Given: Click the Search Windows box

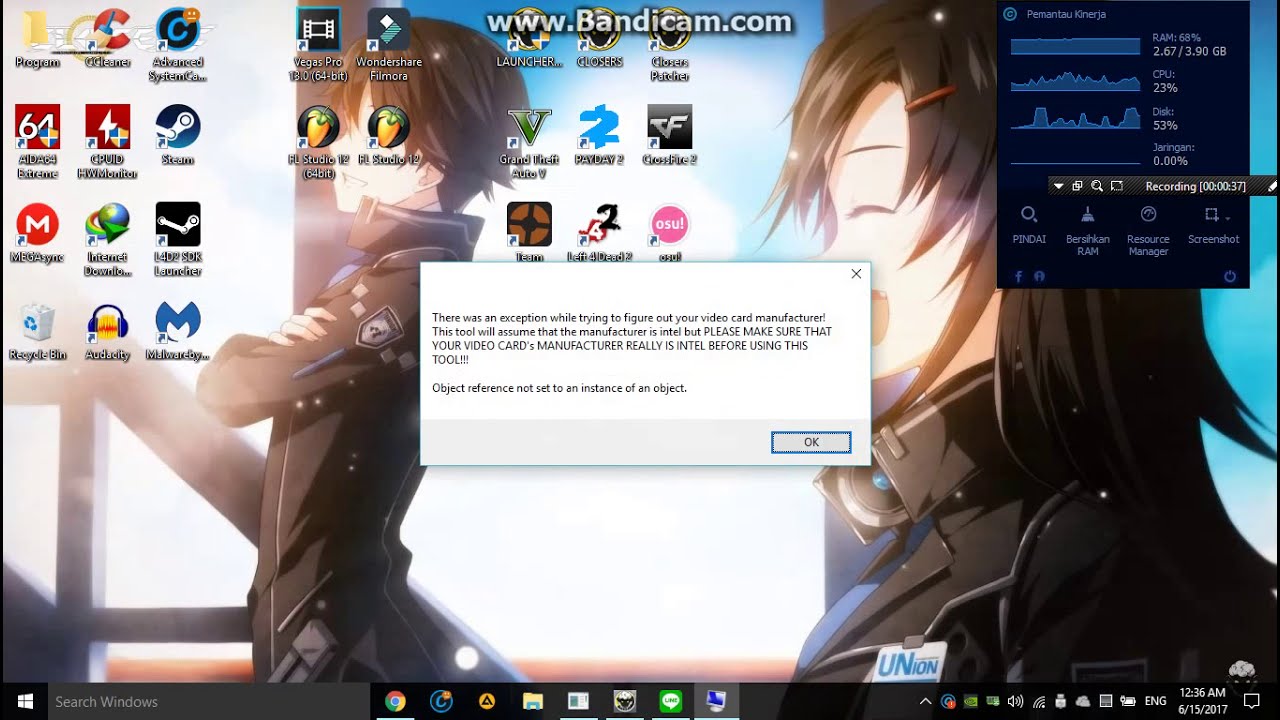Looking at the screenshot, I should (209, 701).
